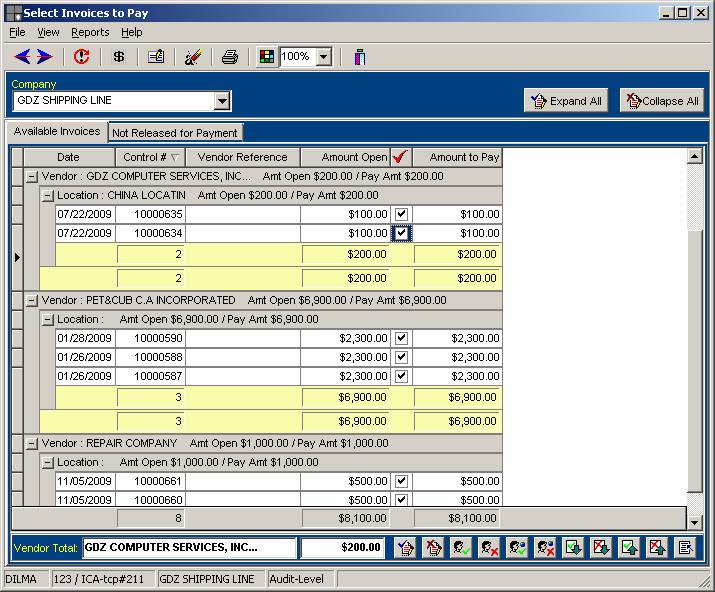The image size is (715, 592).
Task: Toggle the checkbox for invoice 10000588
Action: (x=401, y=357)
